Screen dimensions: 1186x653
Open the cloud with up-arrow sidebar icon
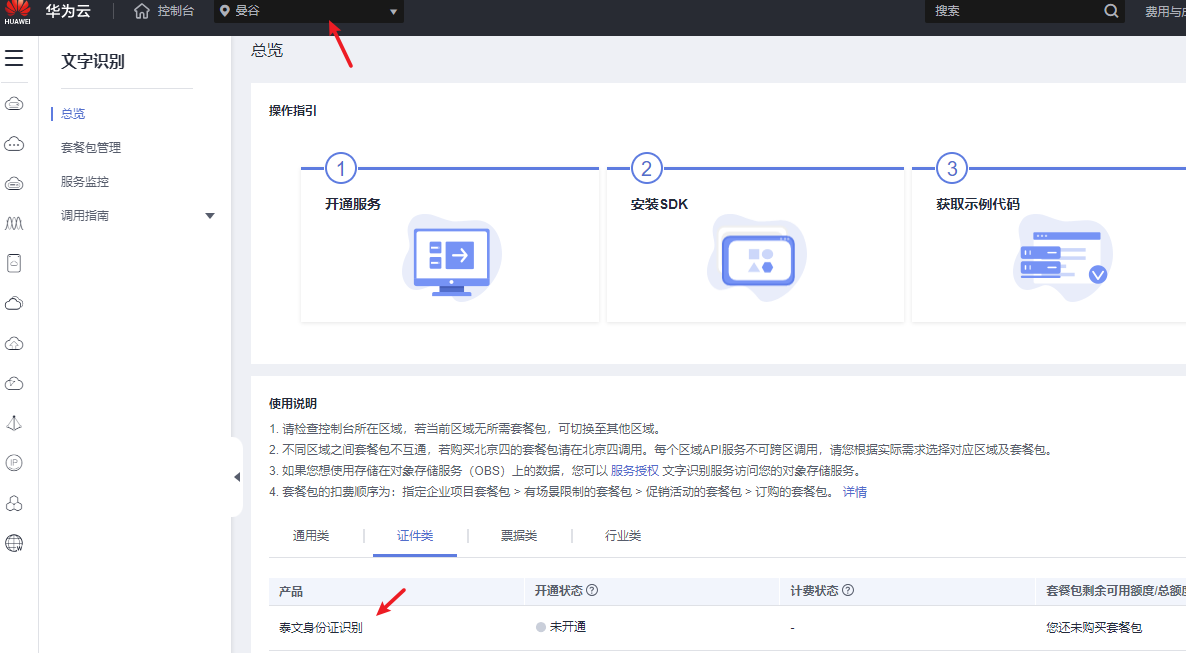tap(14, 344)
